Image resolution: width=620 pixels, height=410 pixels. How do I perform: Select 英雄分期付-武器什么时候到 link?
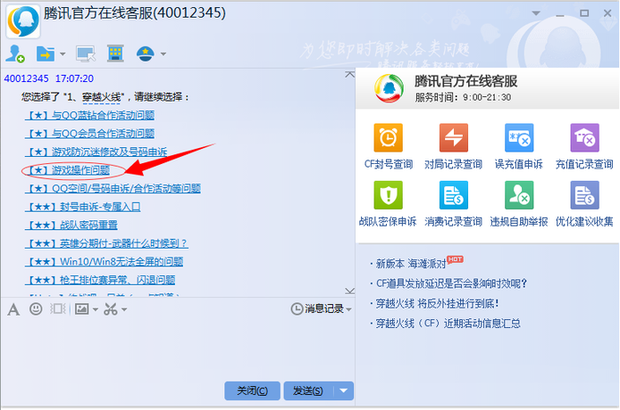coord(107,243)
